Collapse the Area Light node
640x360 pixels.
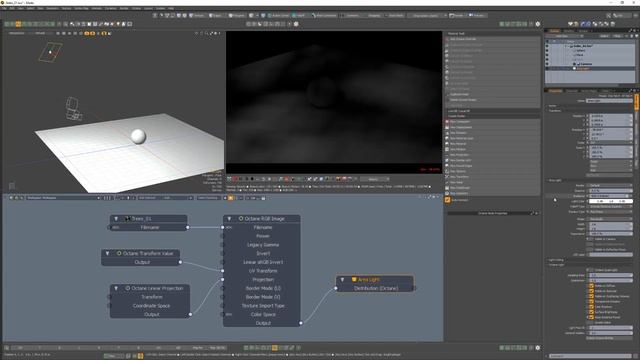[x=342, y=280]
